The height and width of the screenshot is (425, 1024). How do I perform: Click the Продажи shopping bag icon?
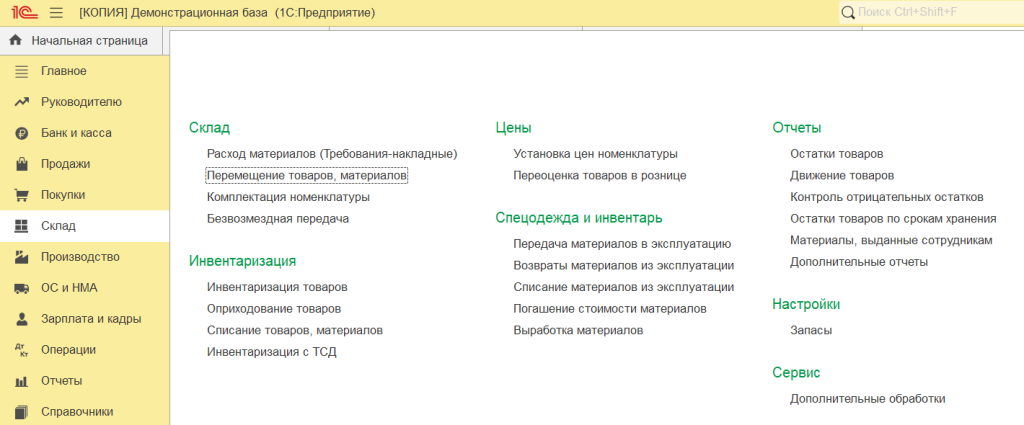22,164
